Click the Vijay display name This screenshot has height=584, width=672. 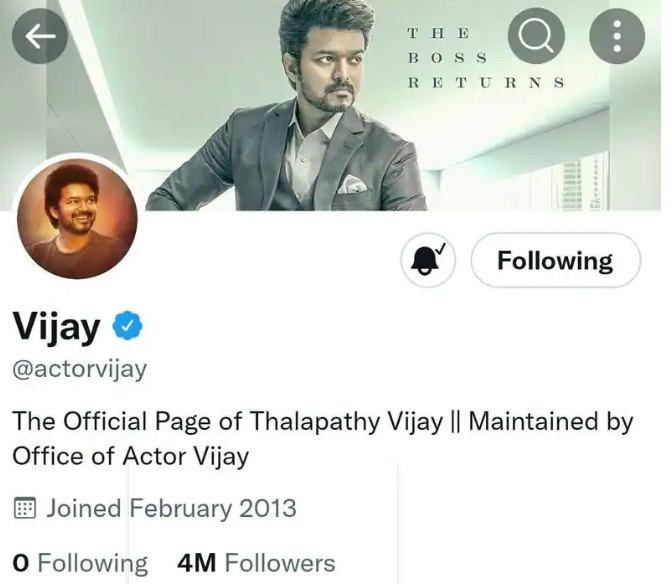[56, 326]
